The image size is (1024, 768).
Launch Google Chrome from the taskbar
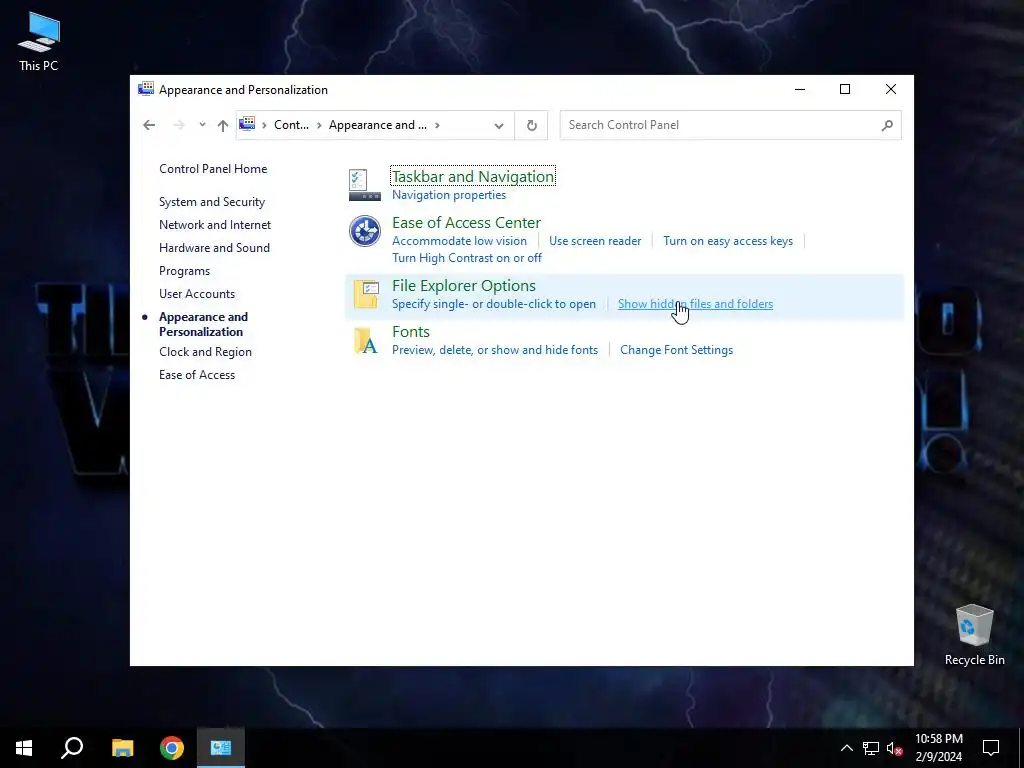pyautogui.click(x=172, y=748)
